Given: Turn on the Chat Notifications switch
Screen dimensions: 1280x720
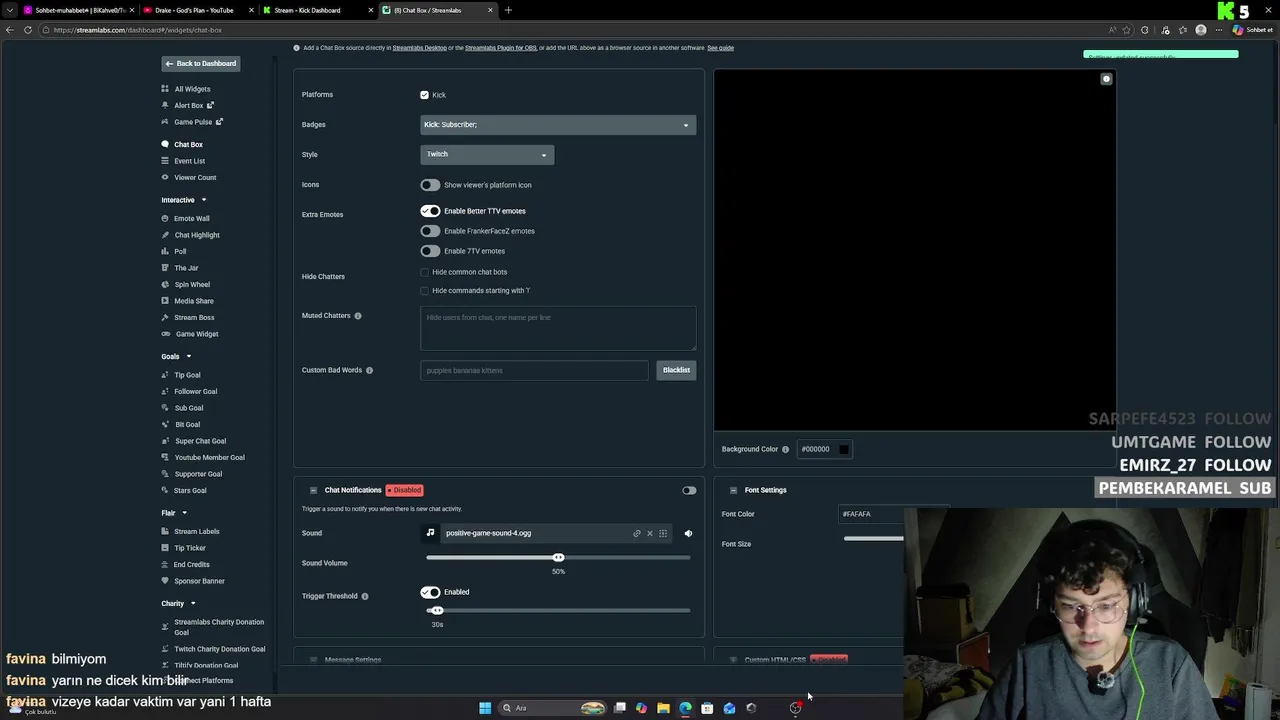Looking at the screenshot, I should click(689, 490).
